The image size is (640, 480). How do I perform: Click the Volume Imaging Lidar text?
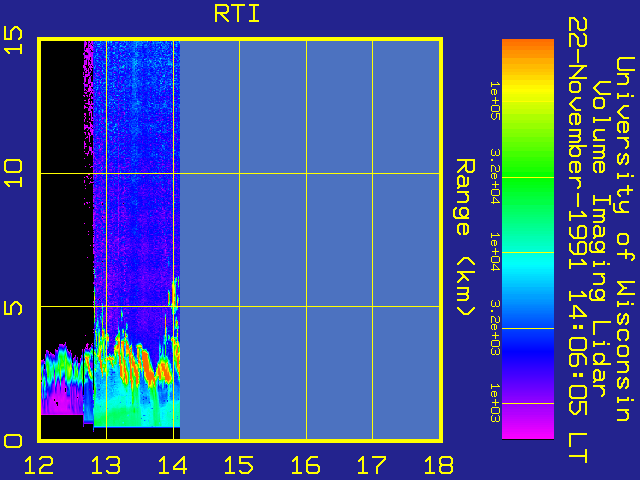[602, 239]
